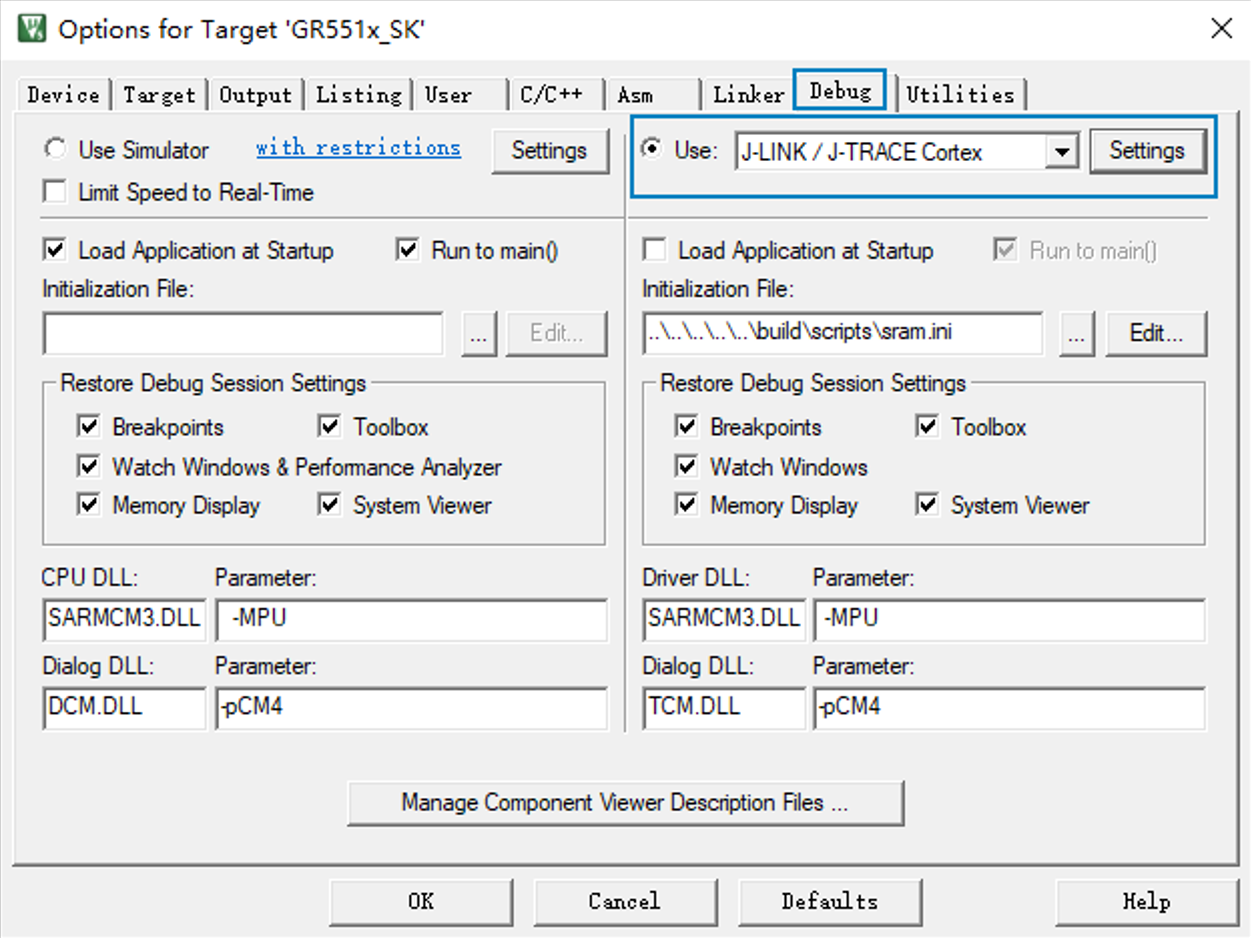The image size is (1251, 938).
Task: Toggle simulator Breakpoints checkbox
Action: click(x=89, y=427)
